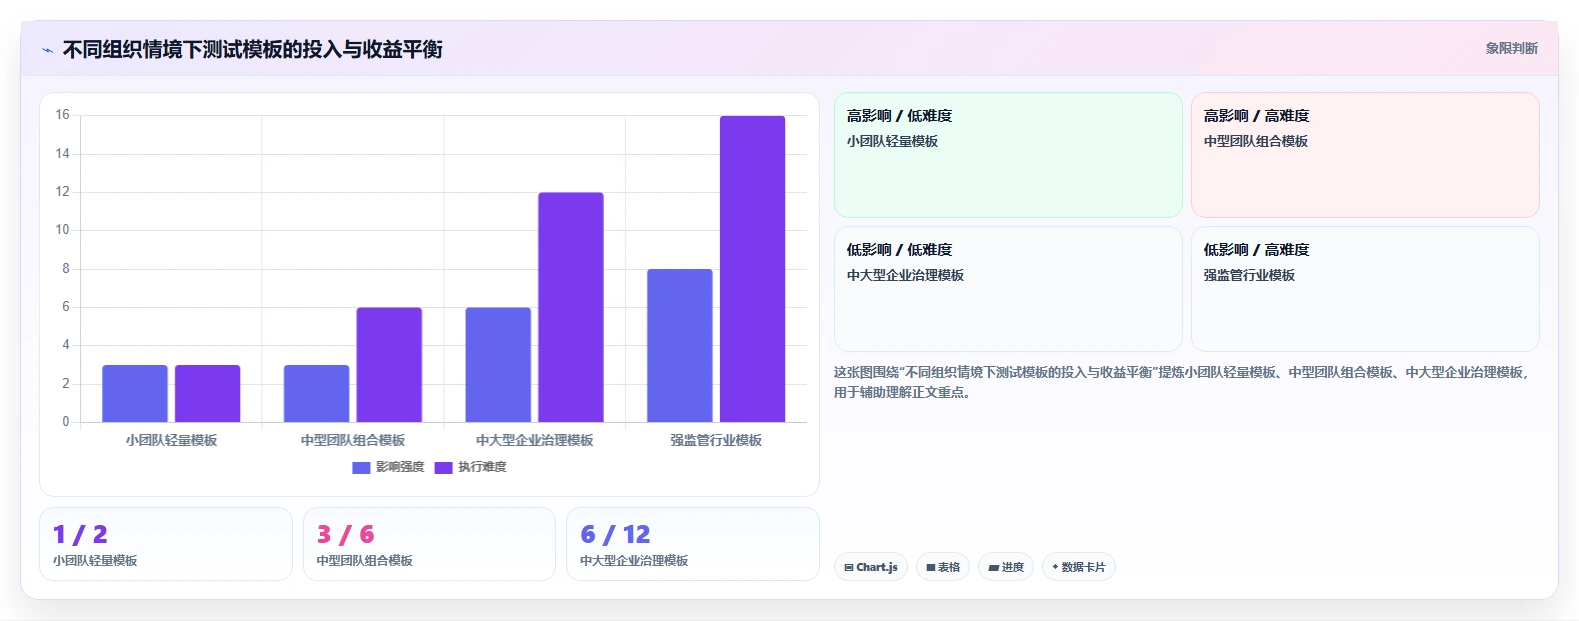Screen dimensions: 1579x621
Task: Click the 影响强度 bar for 强监管行业模板
Action: [x=680, y=346]
